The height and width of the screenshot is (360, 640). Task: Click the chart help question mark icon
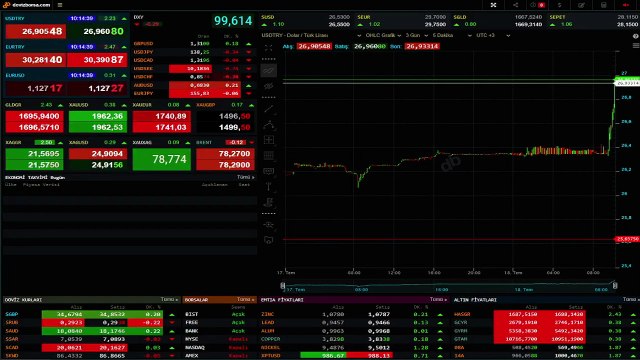pyautogui.click(x=636, y=36)
